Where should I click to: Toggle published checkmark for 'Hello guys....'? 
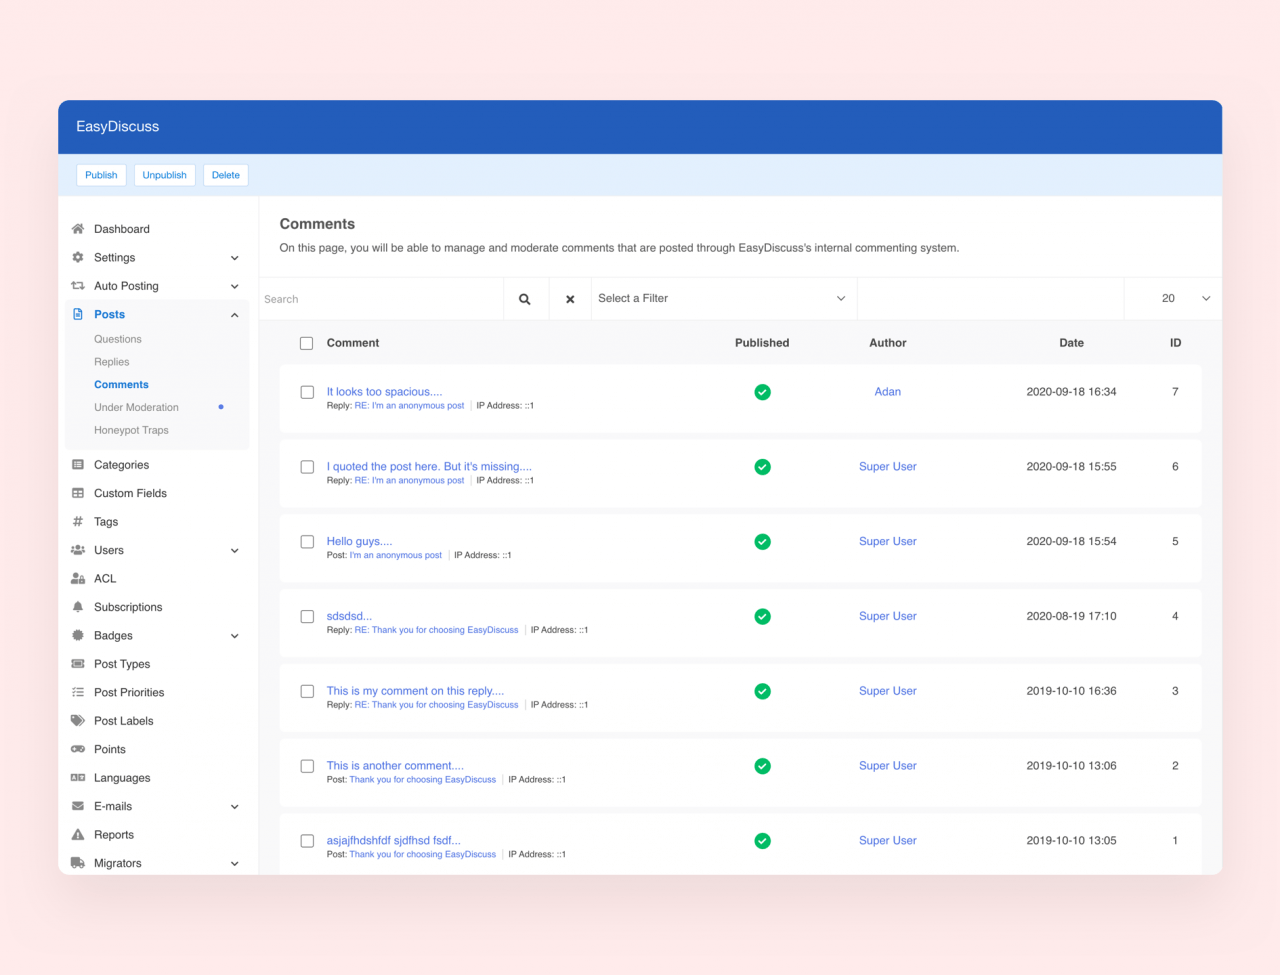(762, 542)
